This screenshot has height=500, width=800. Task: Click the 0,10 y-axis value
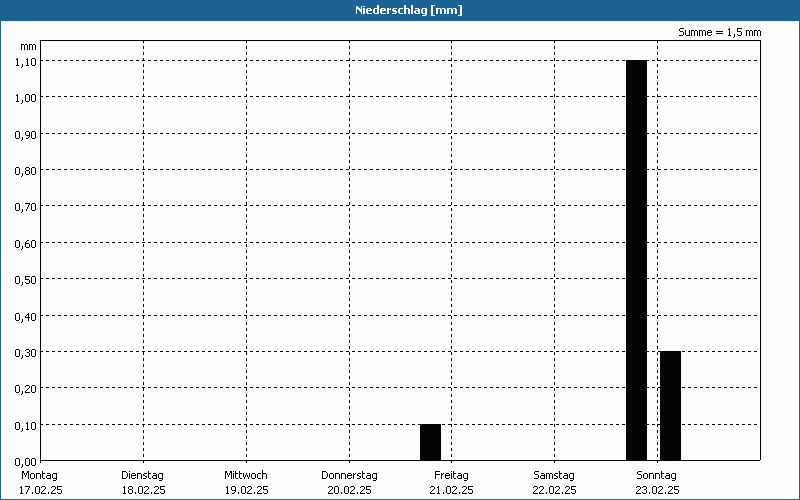tap(26, 426)
